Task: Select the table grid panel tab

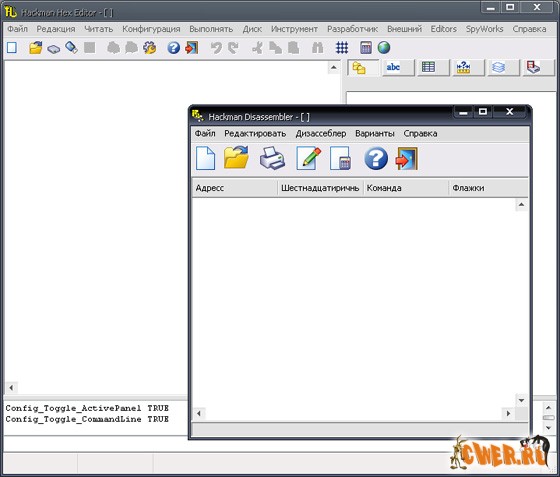Action: pos(433,67)
